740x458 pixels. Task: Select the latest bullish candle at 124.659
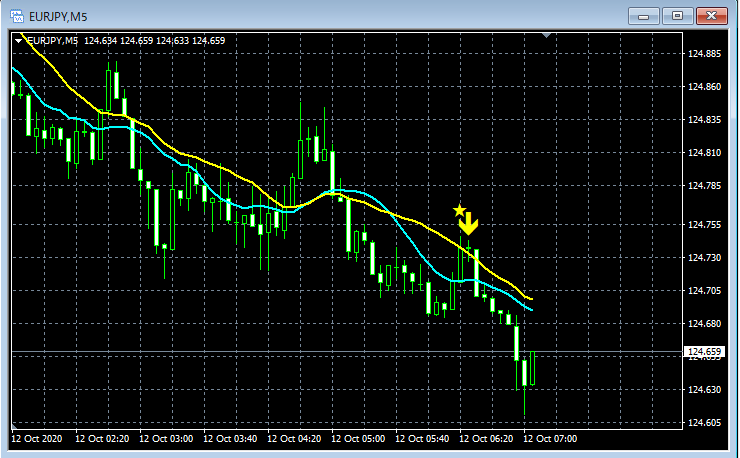point(532,368)
